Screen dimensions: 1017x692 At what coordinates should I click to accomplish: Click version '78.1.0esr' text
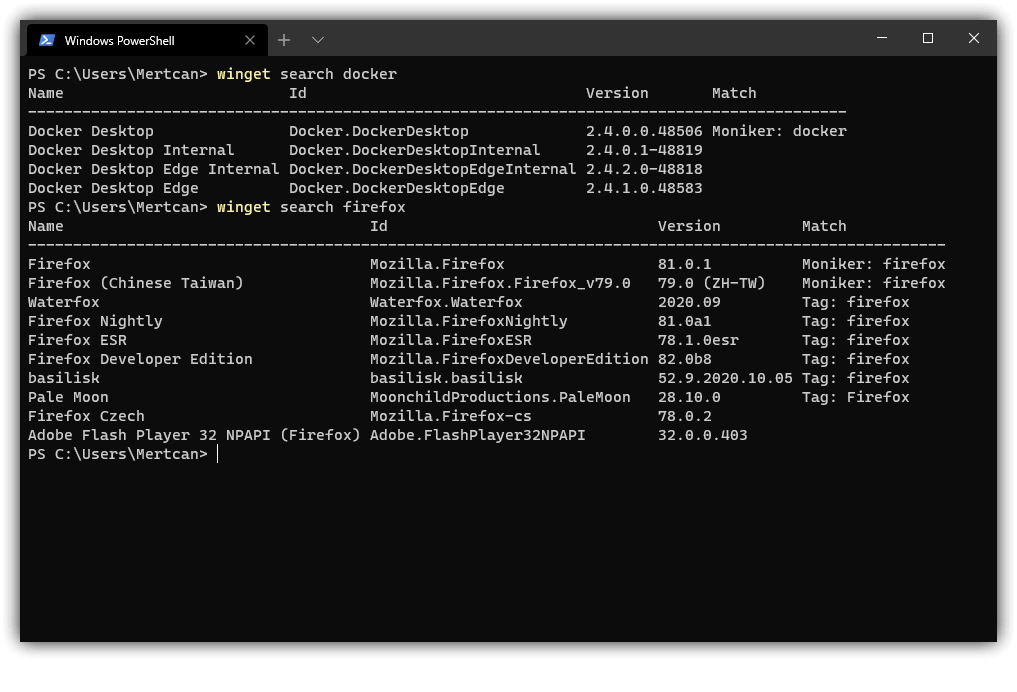(x=698, y=340)
